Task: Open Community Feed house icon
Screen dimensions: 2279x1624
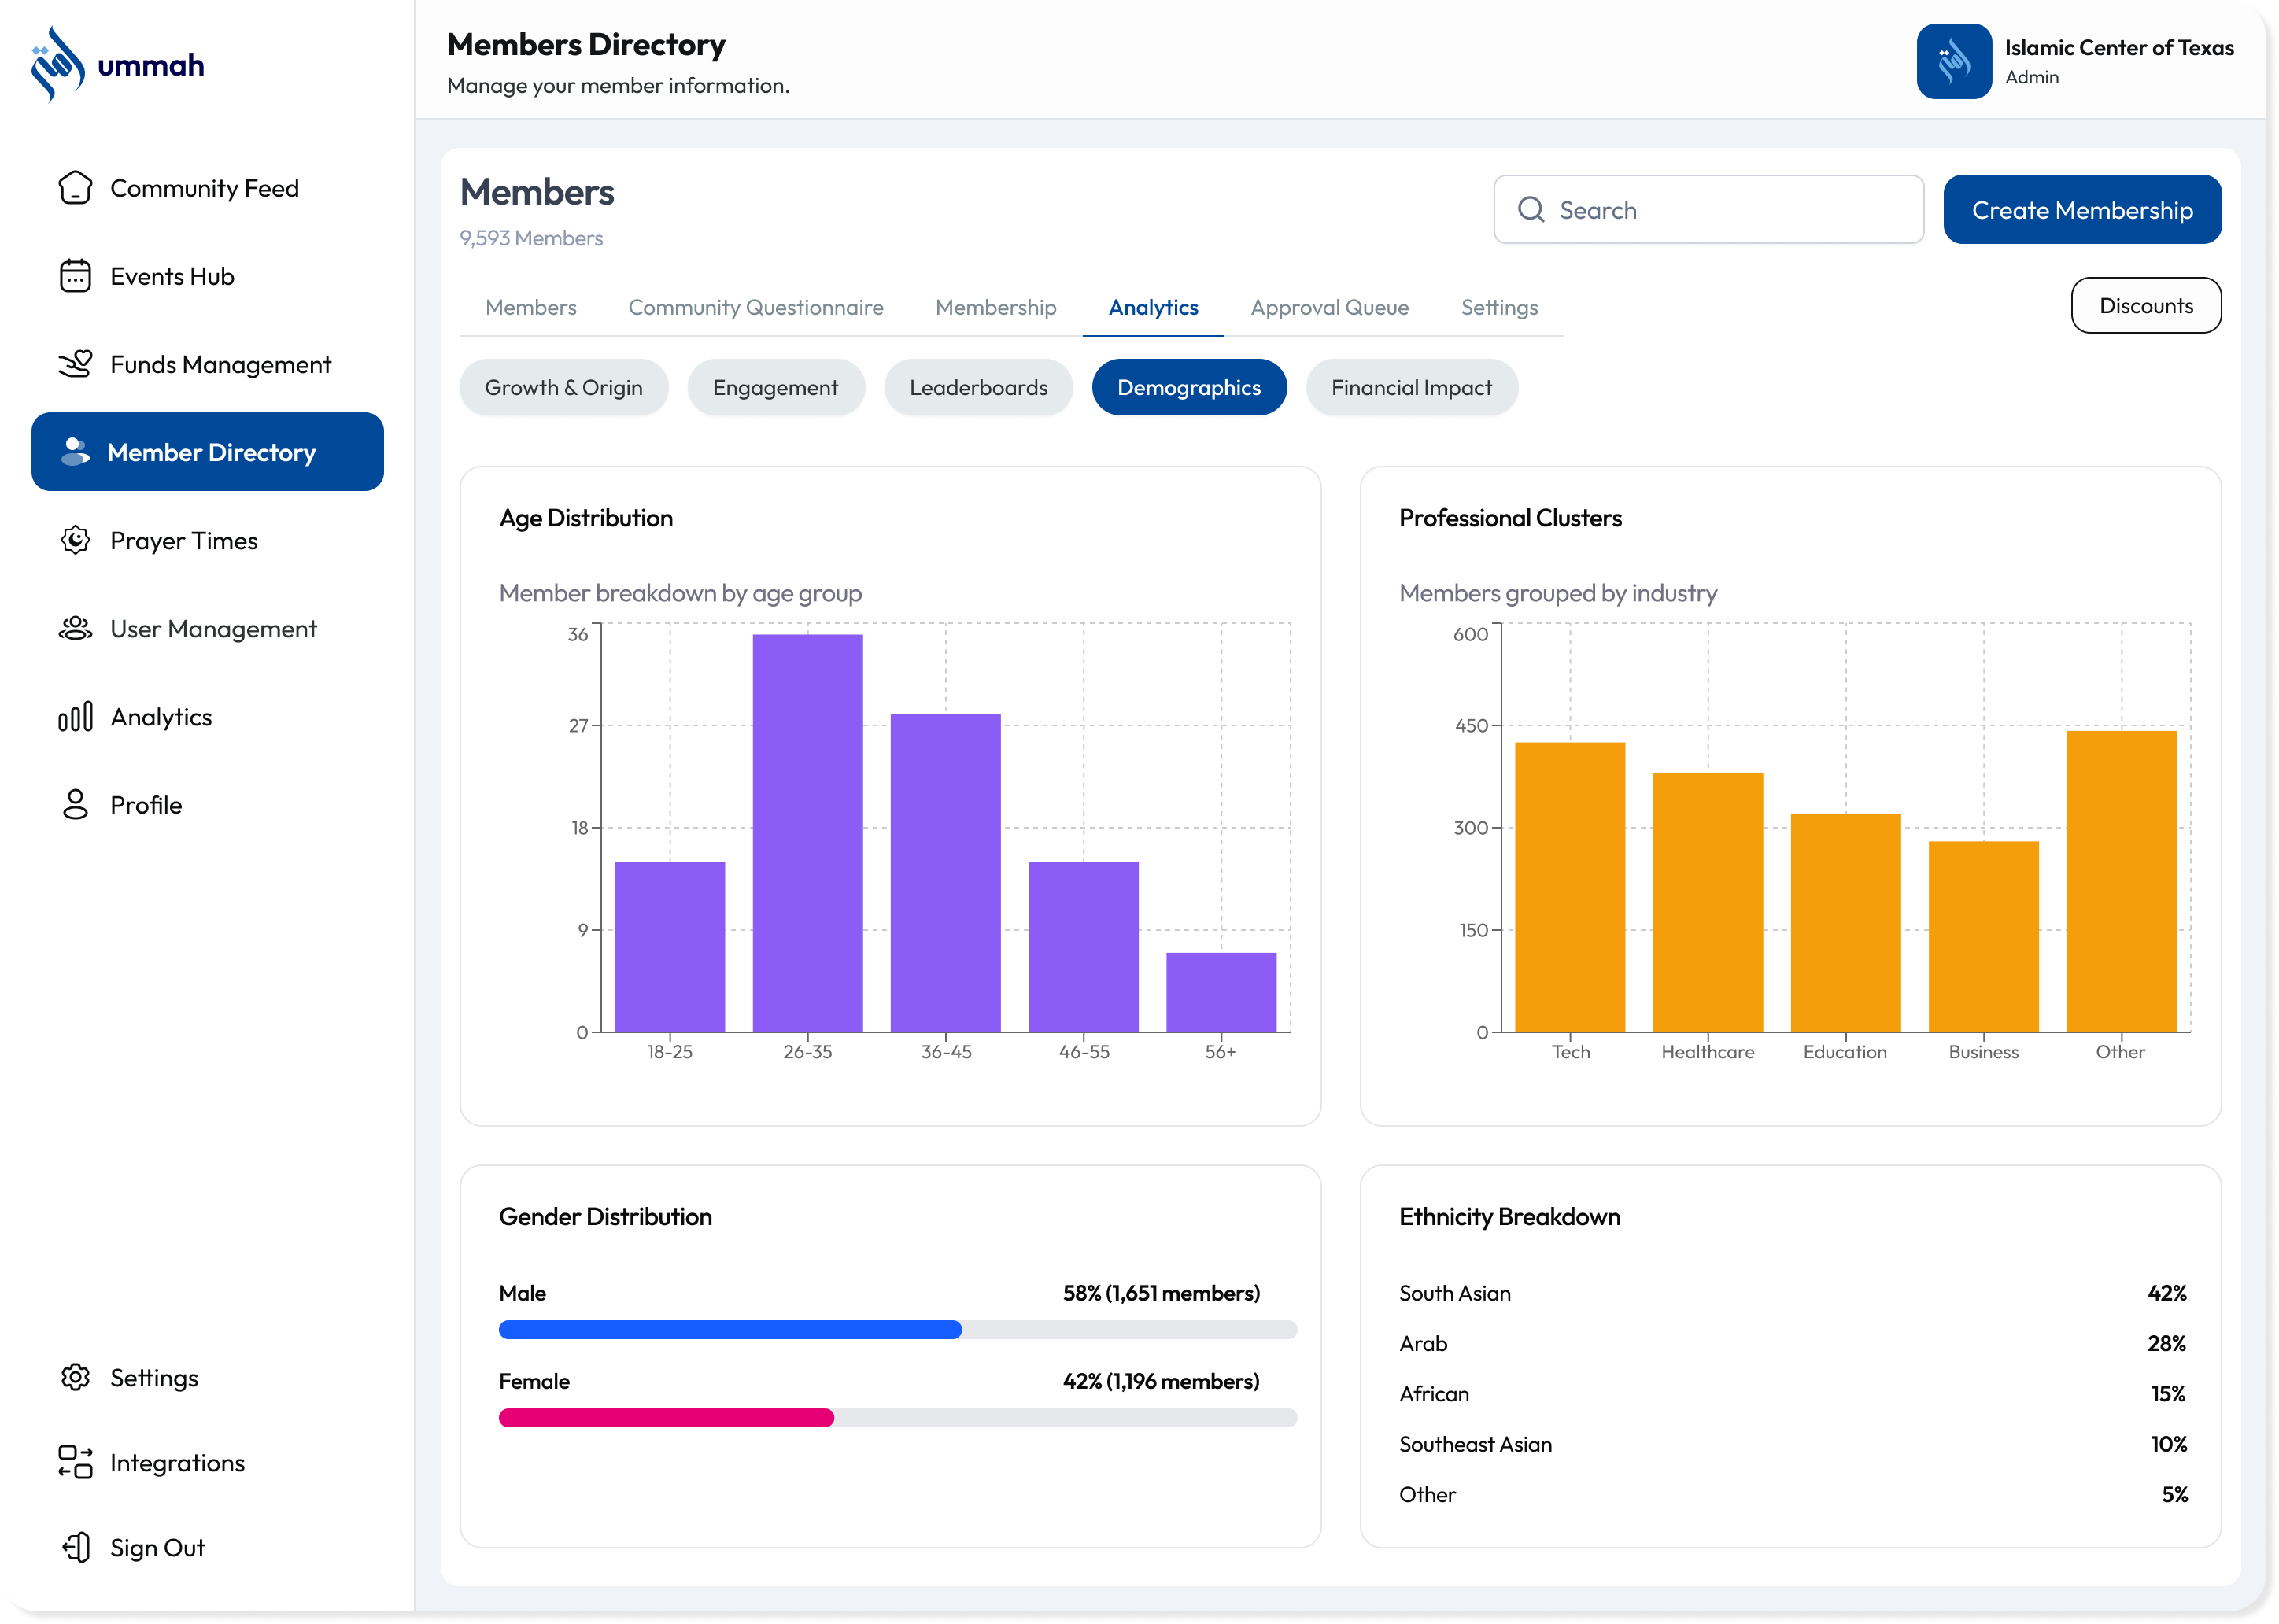Action: 75,188
